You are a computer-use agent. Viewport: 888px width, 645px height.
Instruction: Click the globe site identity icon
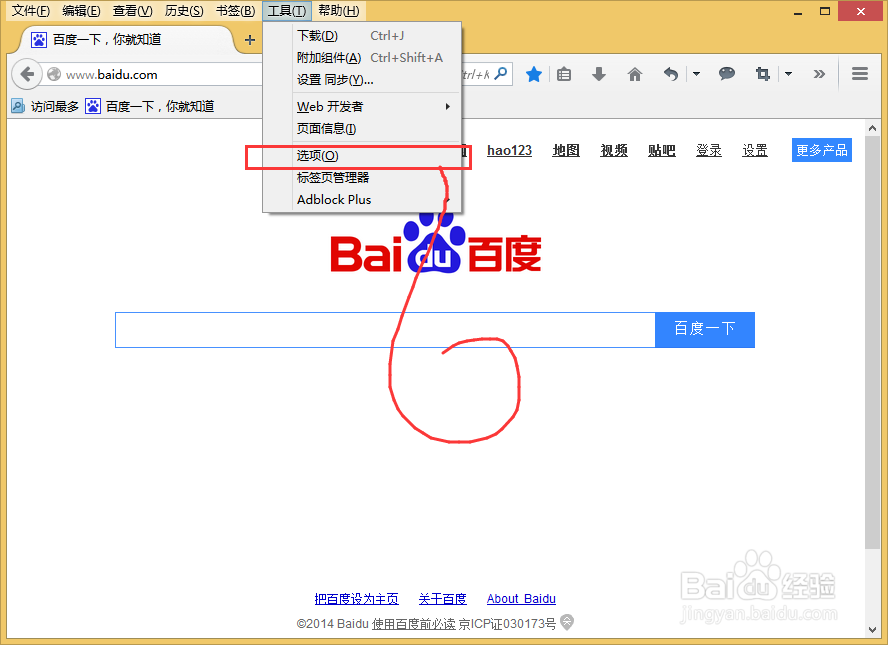(x=54, y=74)
